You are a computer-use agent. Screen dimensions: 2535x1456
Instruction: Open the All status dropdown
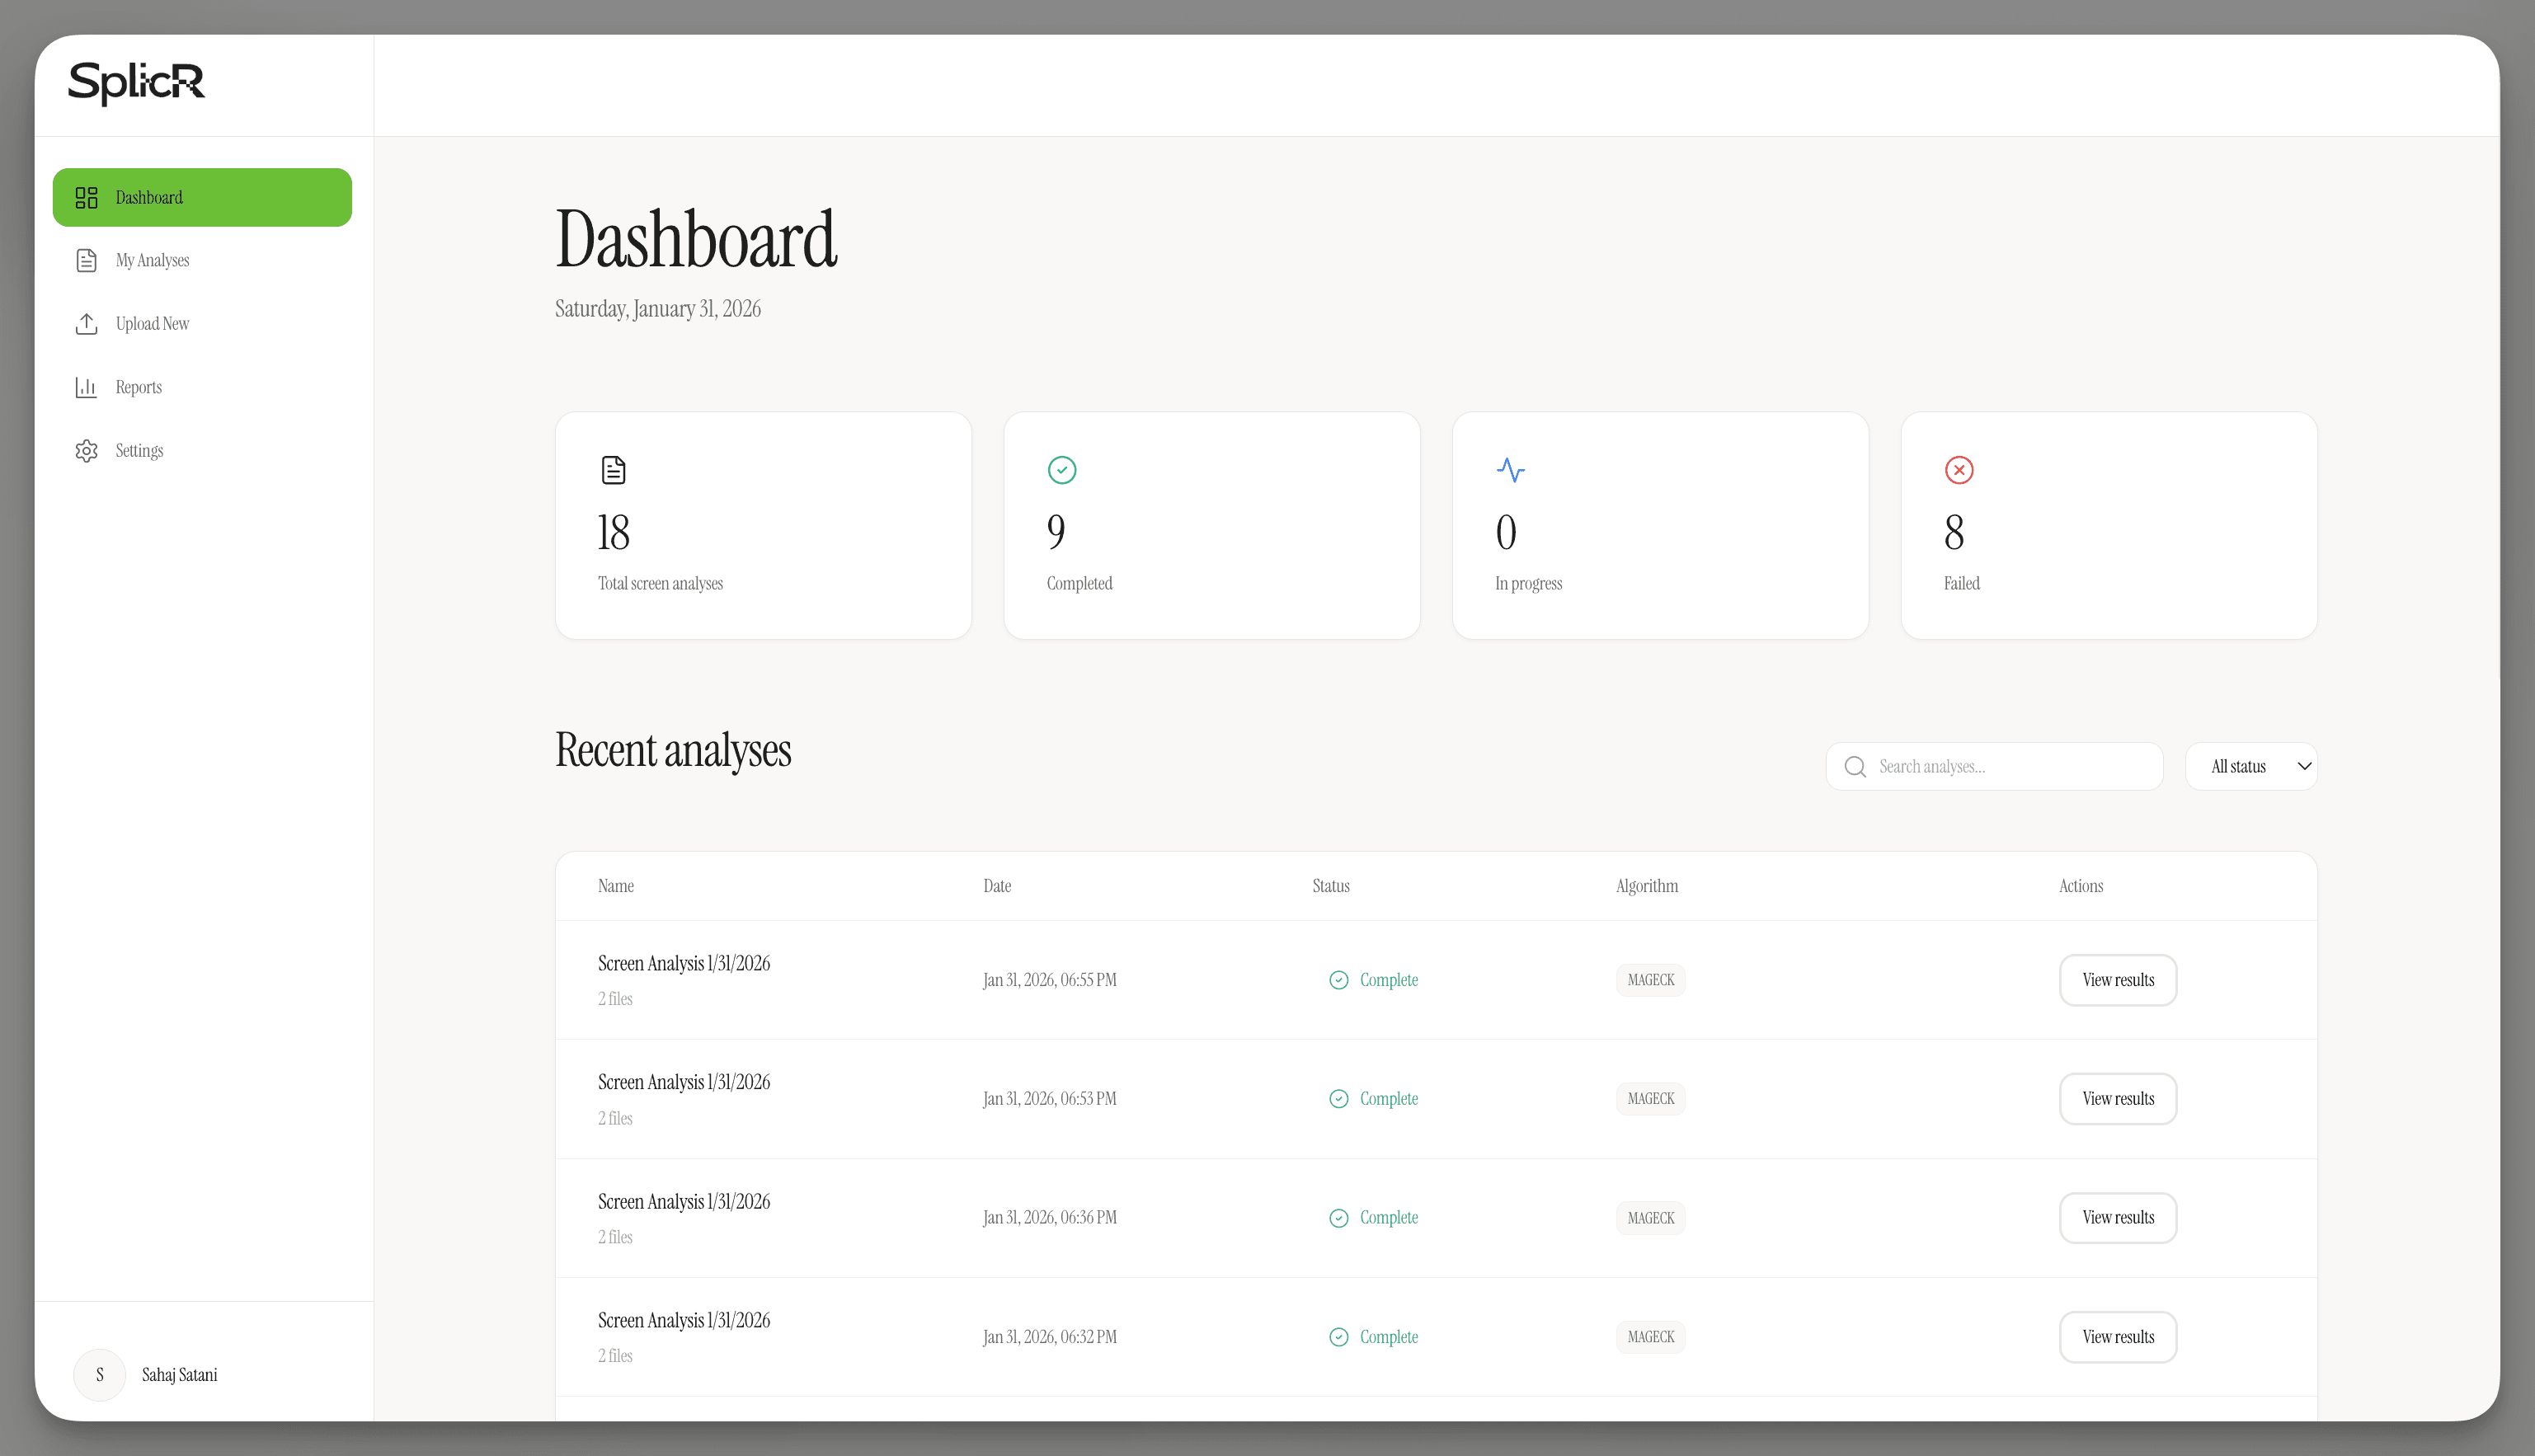point(2250,767)
